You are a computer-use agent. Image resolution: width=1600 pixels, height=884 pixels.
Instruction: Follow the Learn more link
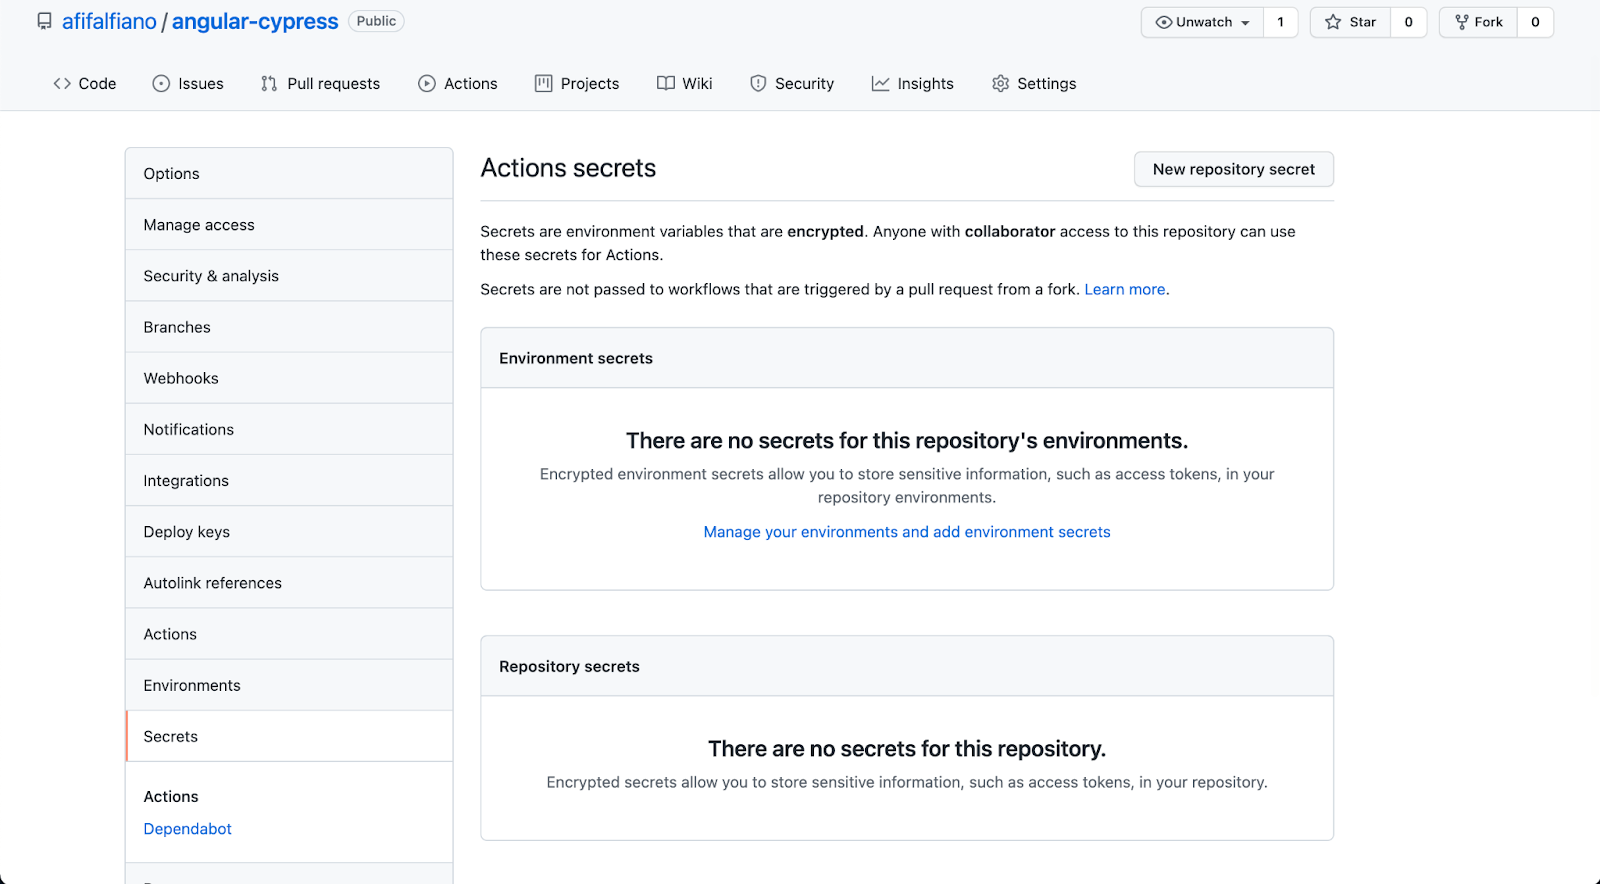tap(1125, 289)
